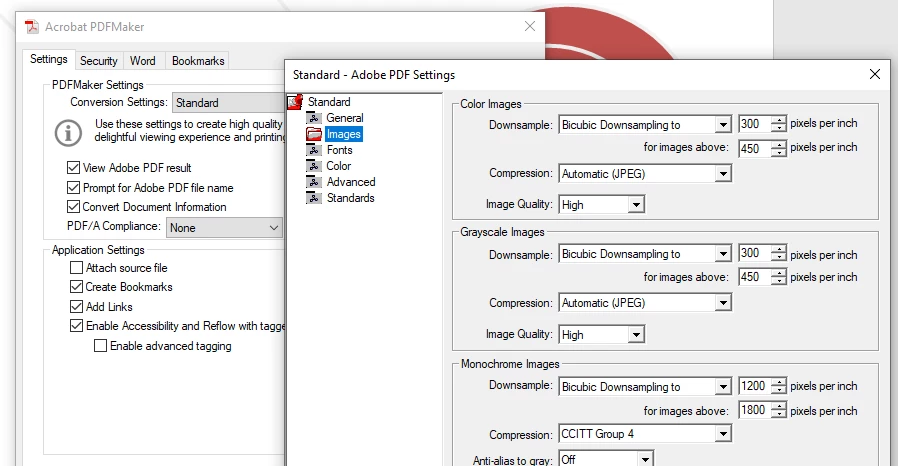Click the Advanced tree item icon

click(314, 182)
